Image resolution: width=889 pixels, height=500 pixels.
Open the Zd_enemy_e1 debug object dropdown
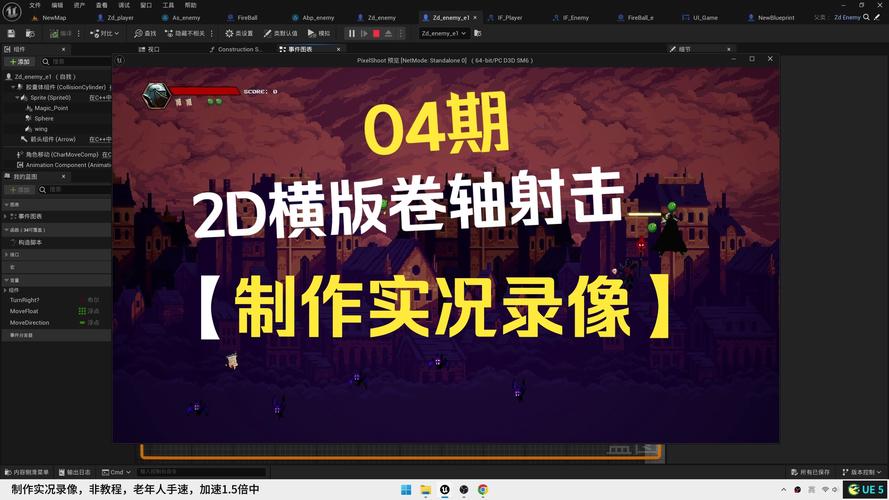[x=443, y=33]
